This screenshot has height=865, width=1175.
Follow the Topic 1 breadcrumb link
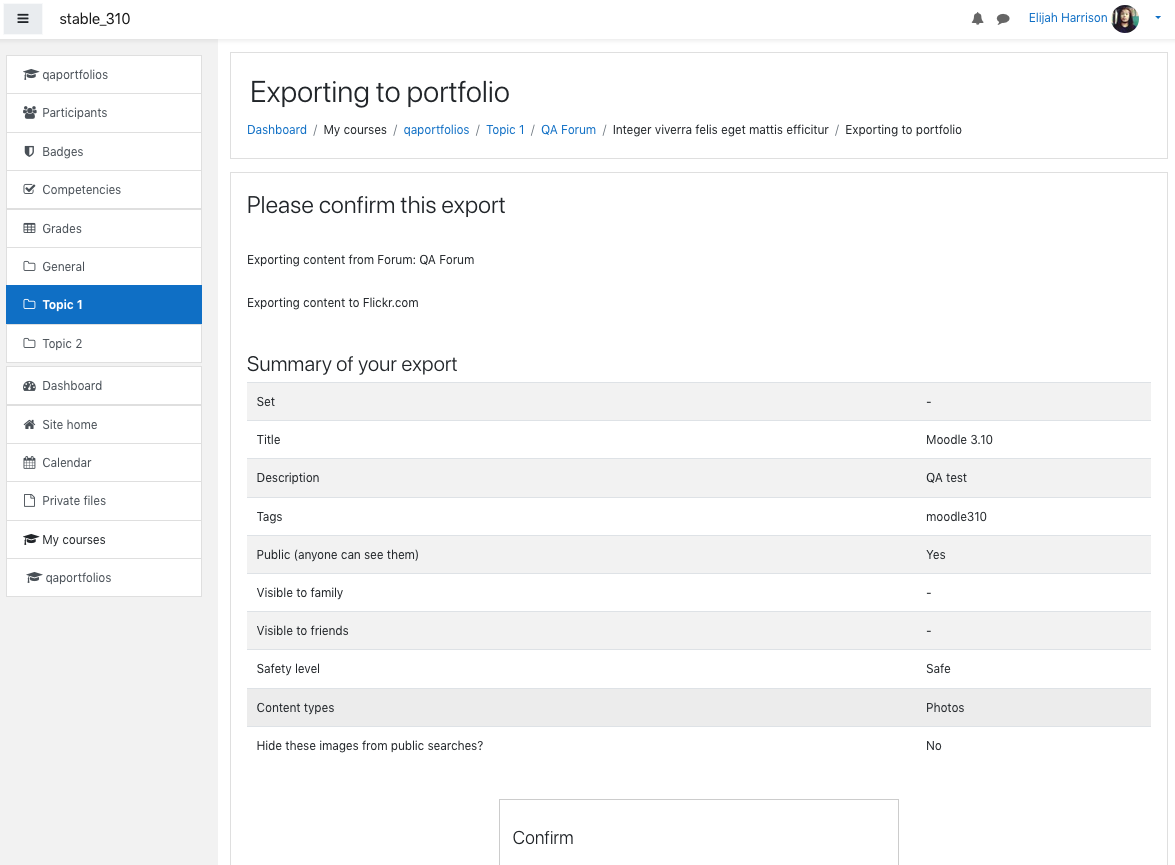point(505,130)
